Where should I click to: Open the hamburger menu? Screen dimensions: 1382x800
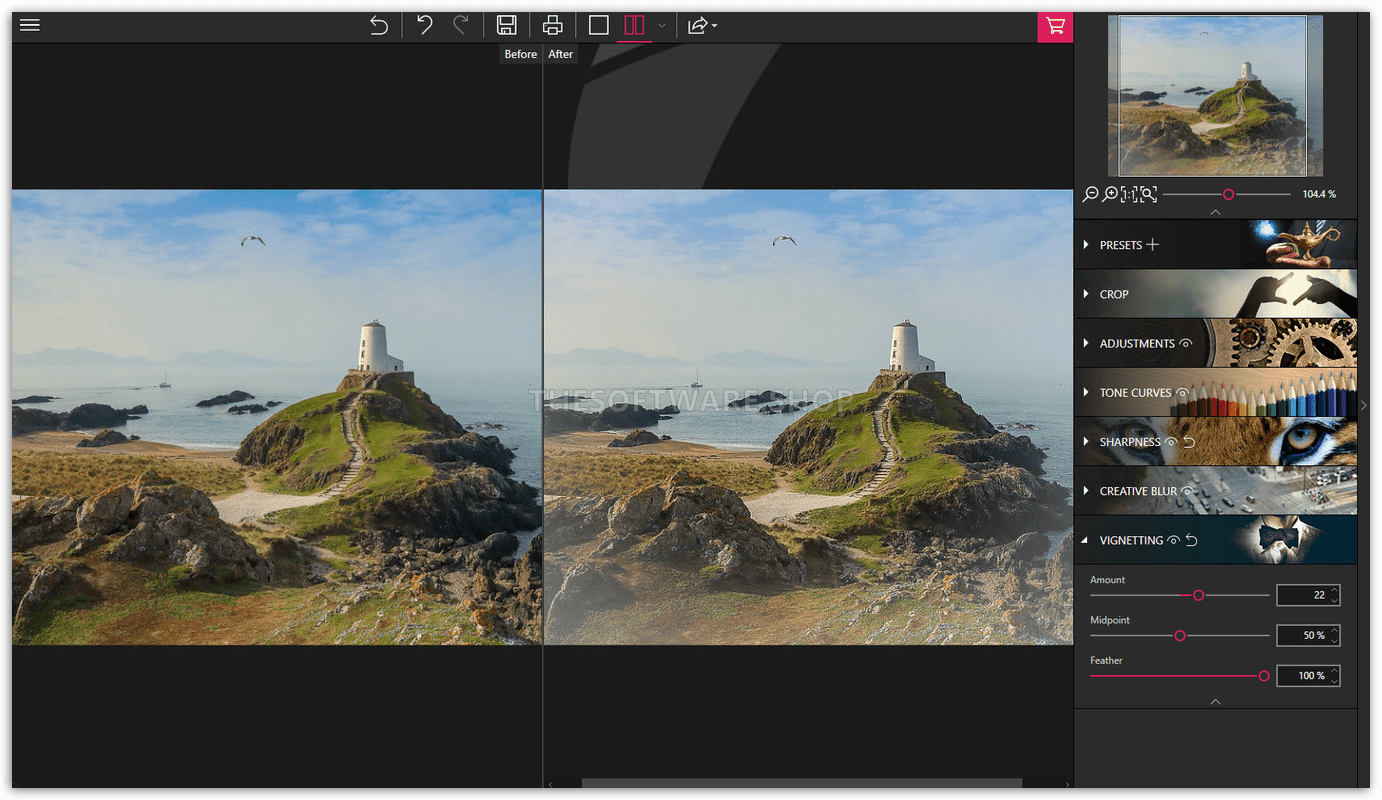pos(29,25)
